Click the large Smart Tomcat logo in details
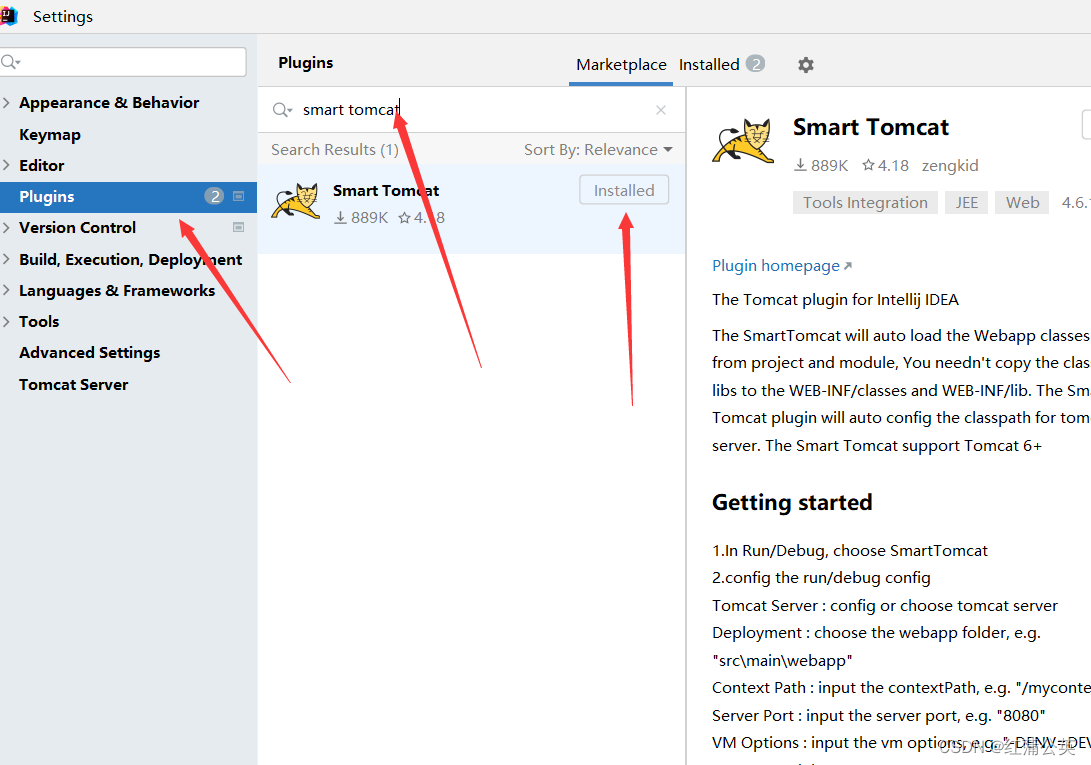Viewport: 1091px width, 765px height. tap(743, 140)
